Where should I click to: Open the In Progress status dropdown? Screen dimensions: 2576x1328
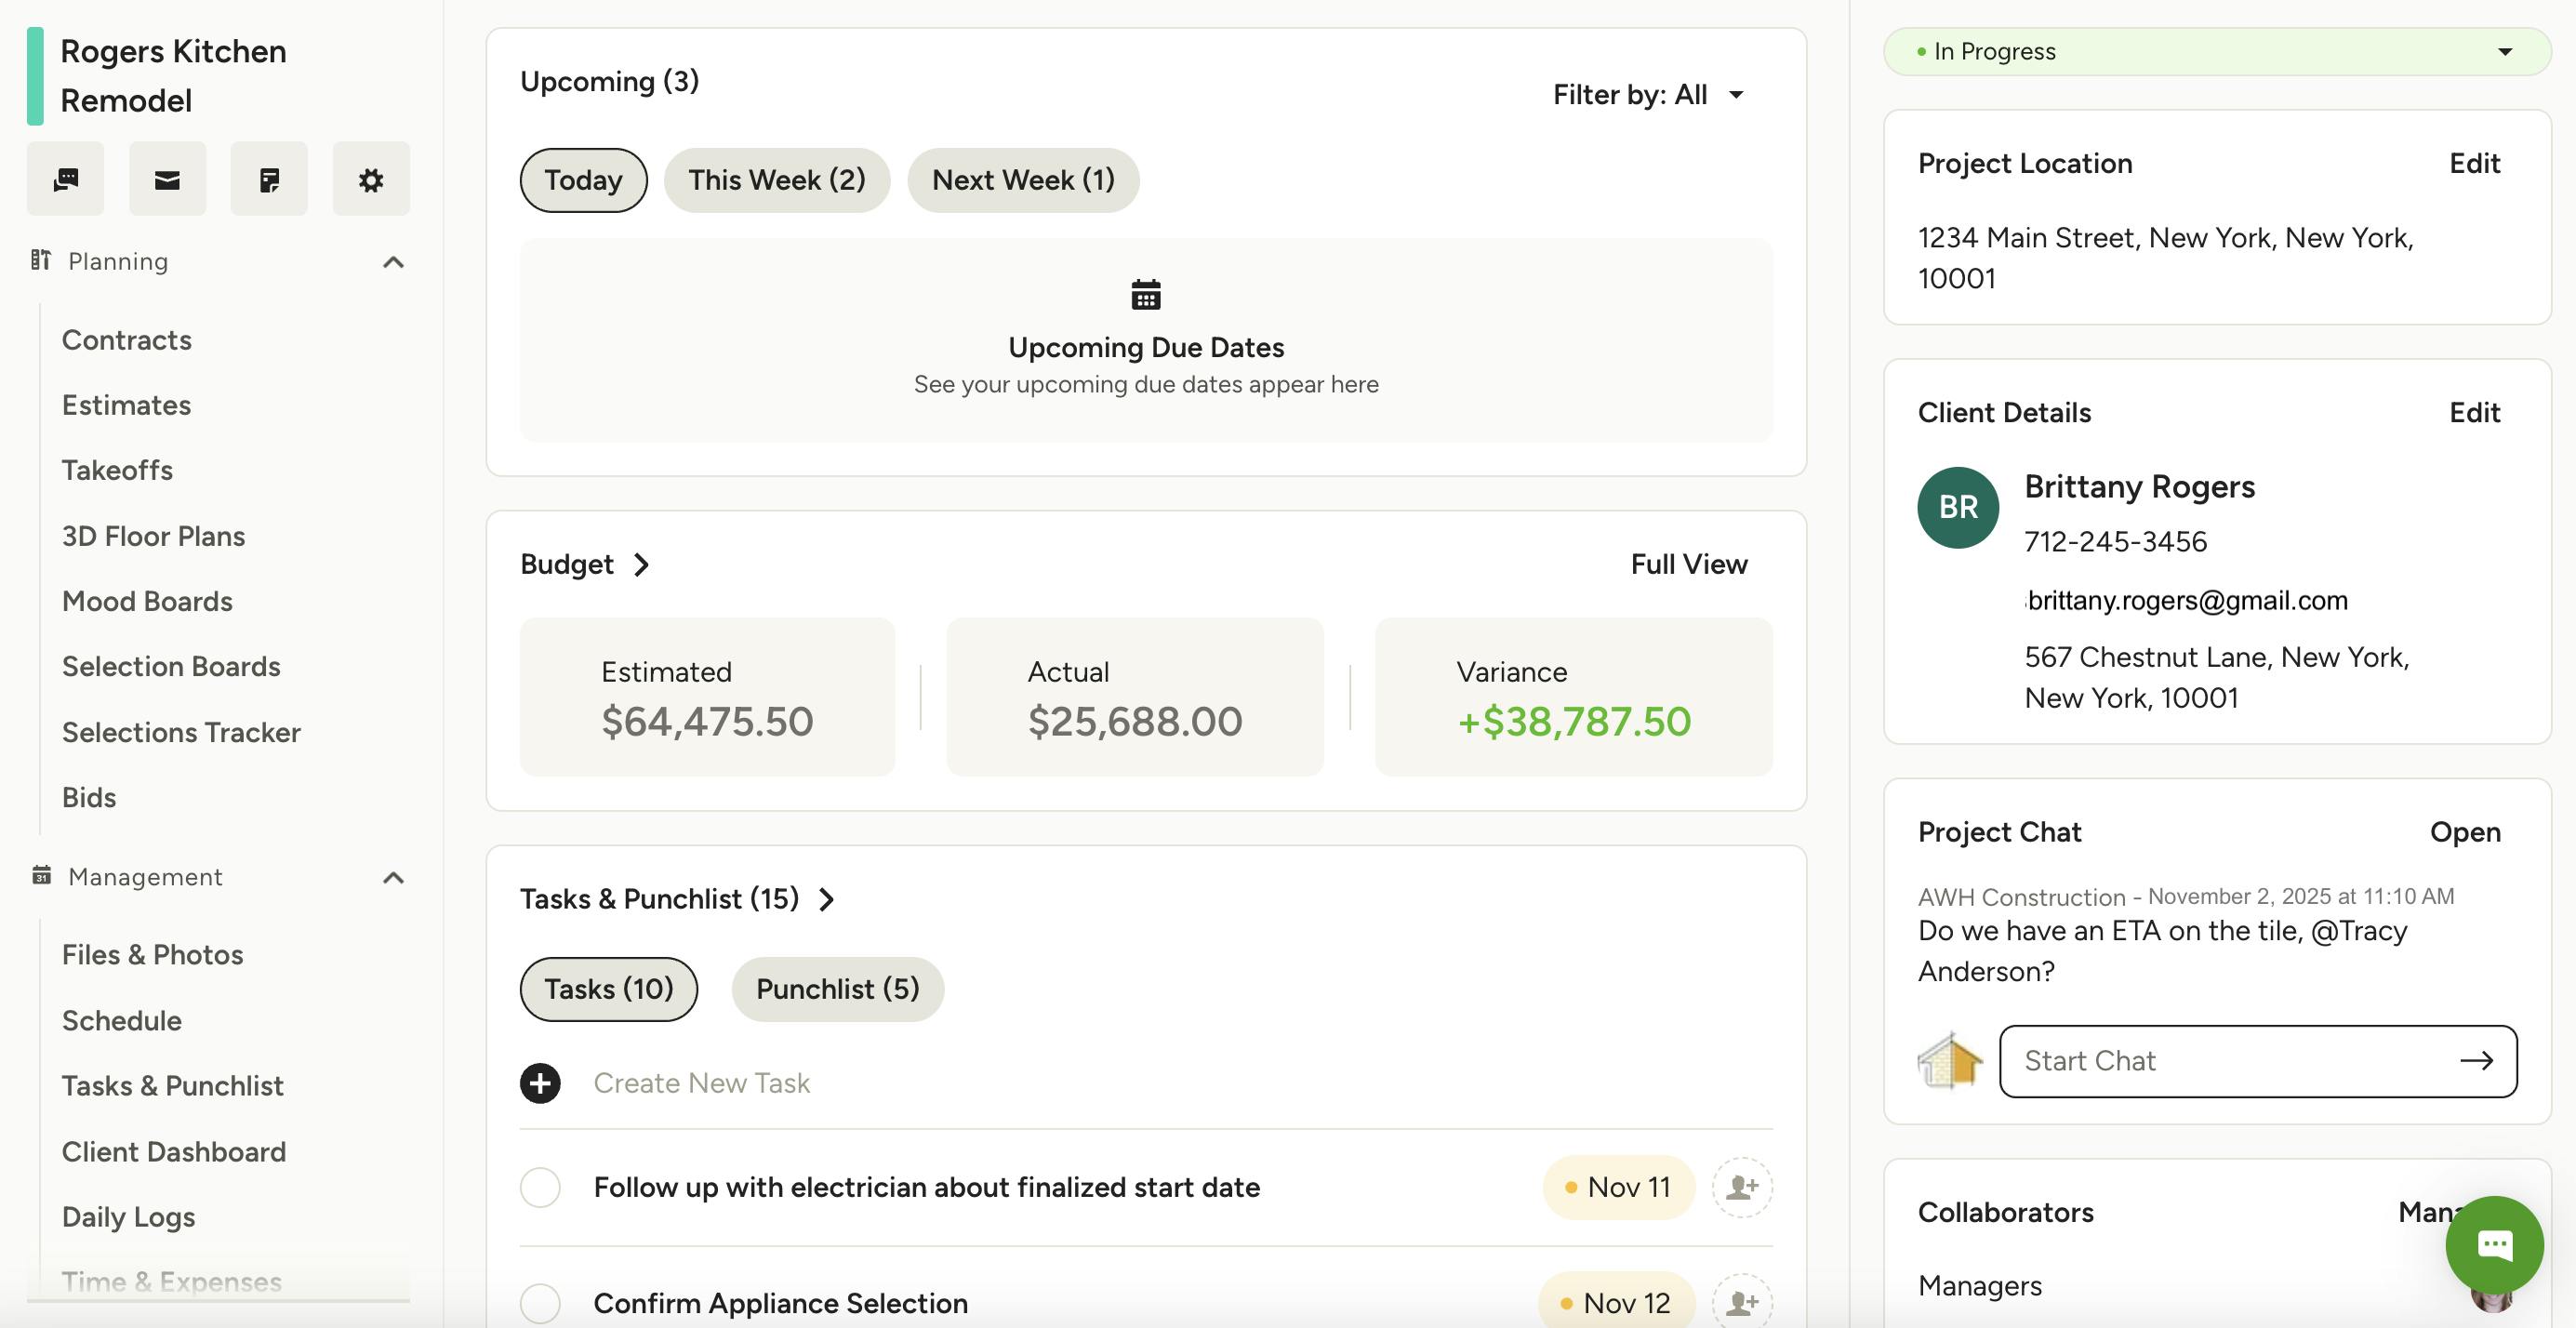[2216, 52]
